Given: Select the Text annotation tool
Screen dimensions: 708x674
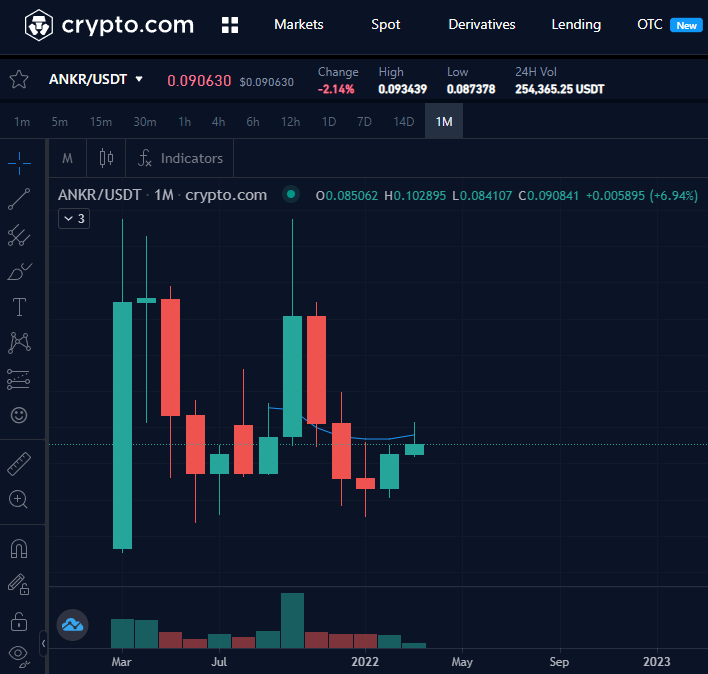Looking at the screenshot, I should (19, 307).
